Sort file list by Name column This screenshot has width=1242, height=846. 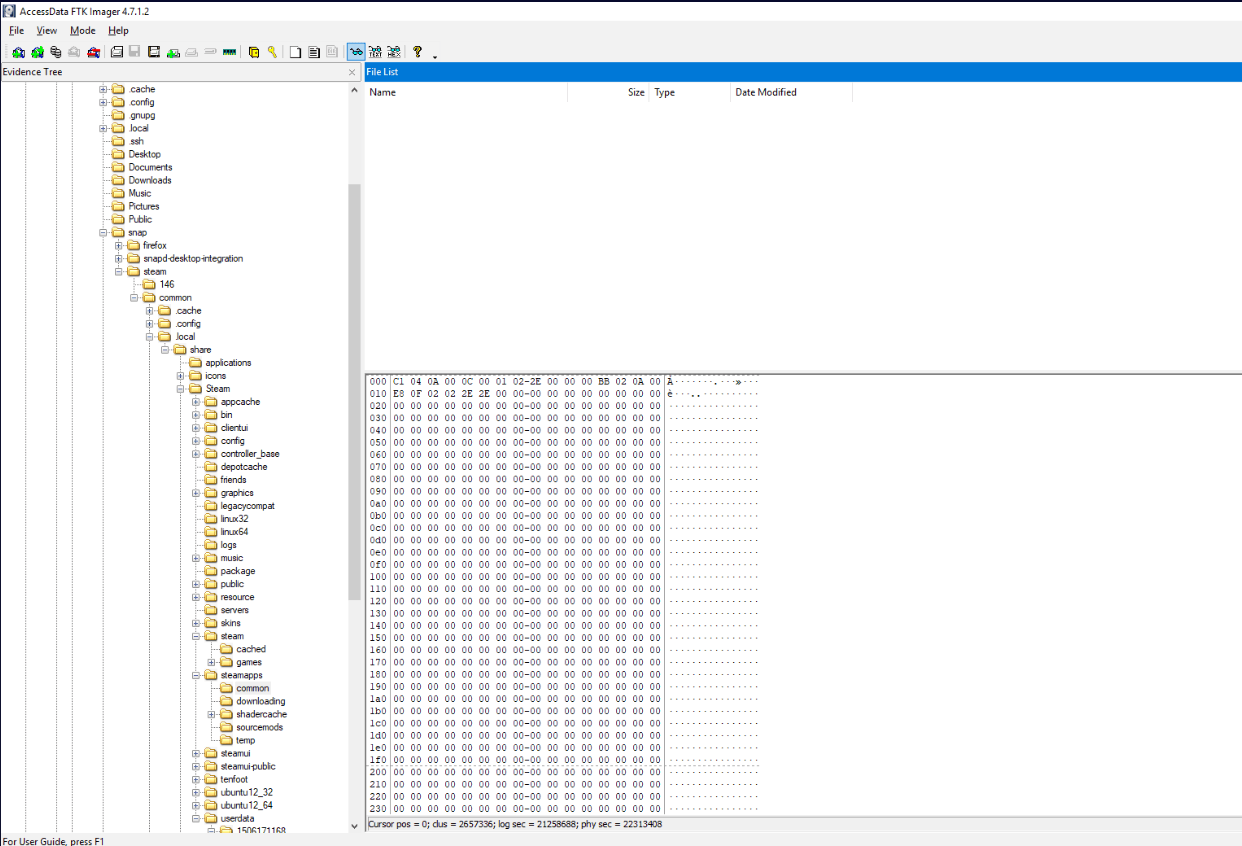click(466, 92)
